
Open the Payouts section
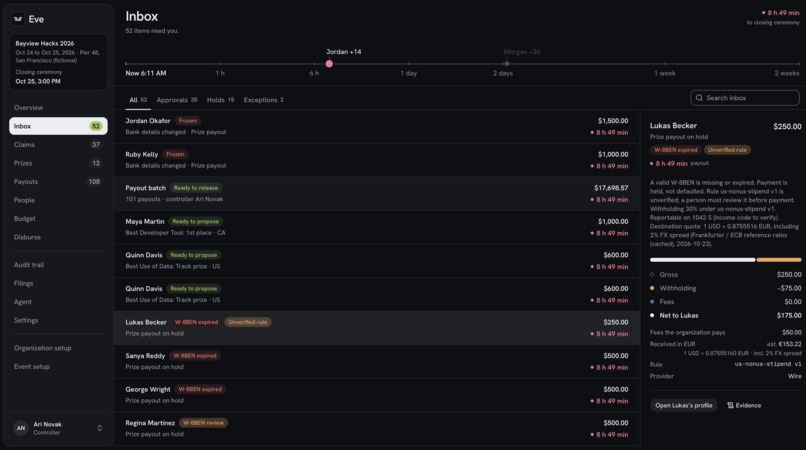coord(58,182)
